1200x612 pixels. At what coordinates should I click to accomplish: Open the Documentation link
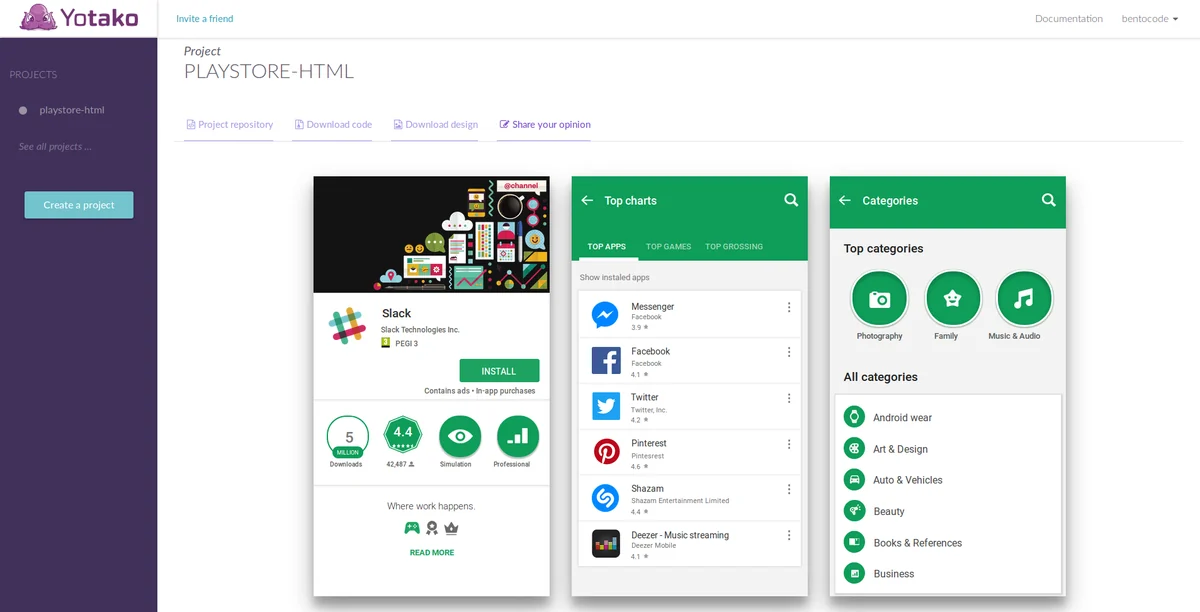(x=1069, y=19)
